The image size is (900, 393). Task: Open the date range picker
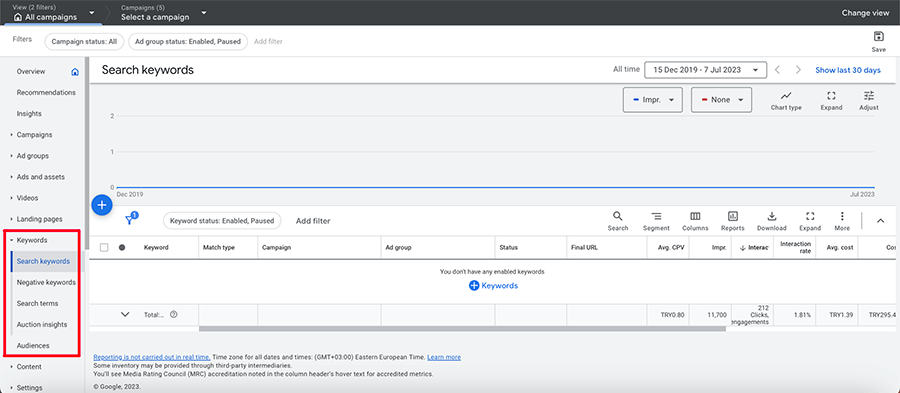point(705,70)
